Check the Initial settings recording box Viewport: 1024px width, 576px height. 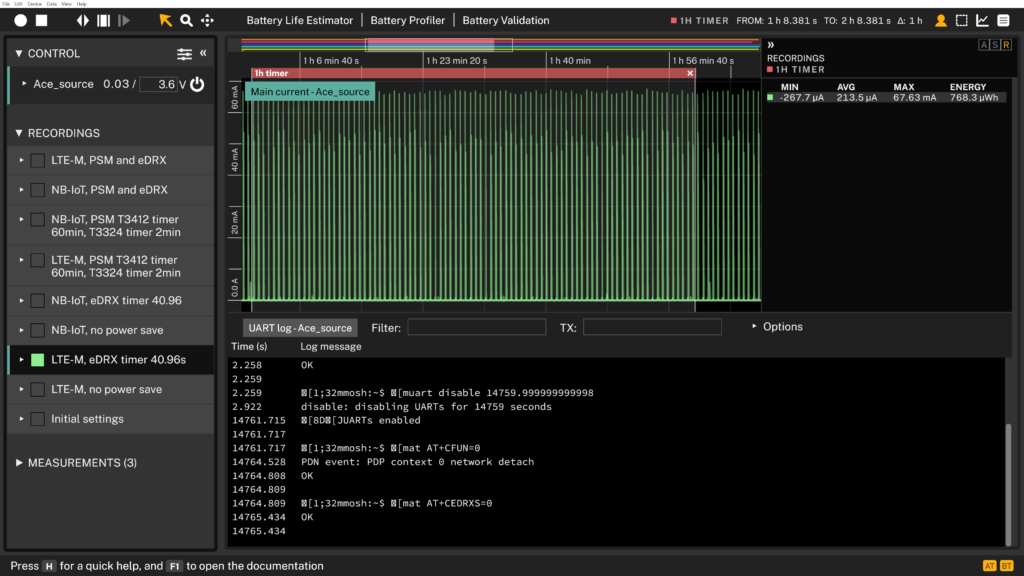[x=37, y=419]
